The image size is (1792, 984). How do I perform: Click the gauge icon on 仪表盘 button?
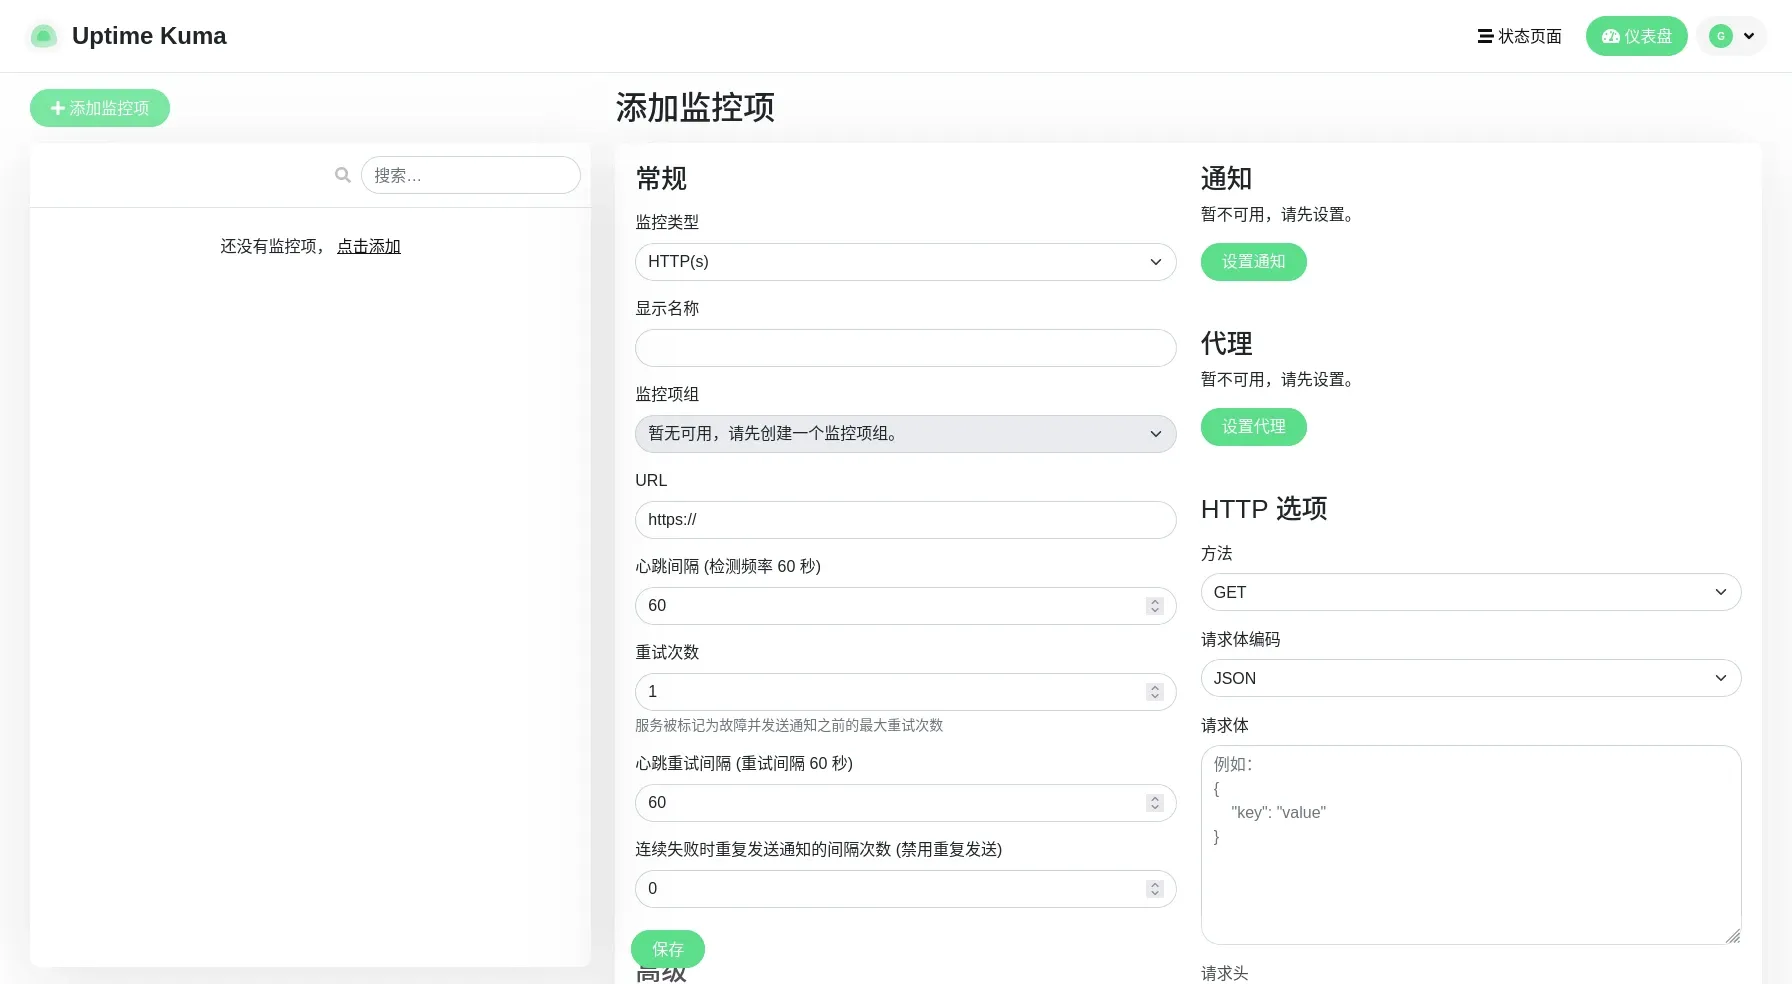tap(1610, 36)
